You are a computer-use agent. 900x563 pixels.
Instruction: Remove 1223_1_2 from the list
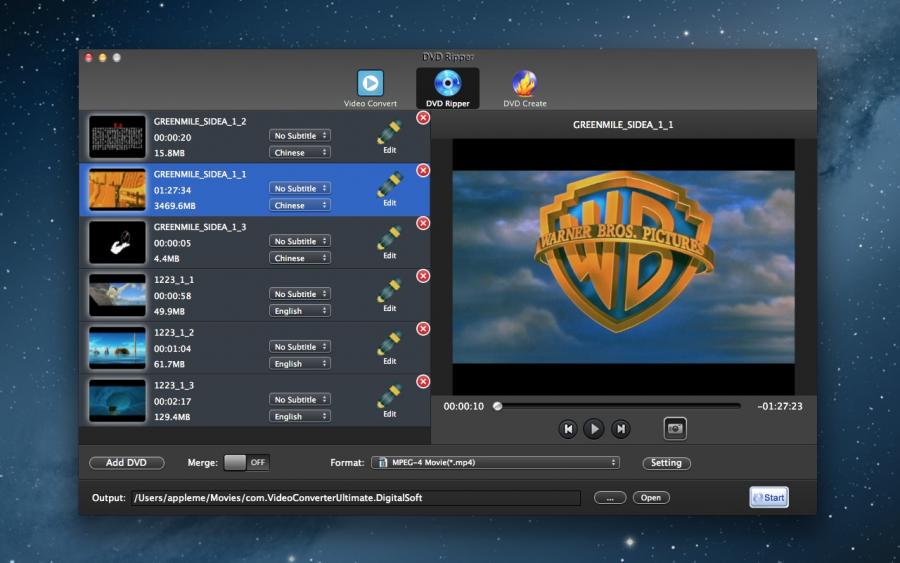(423, 329)
